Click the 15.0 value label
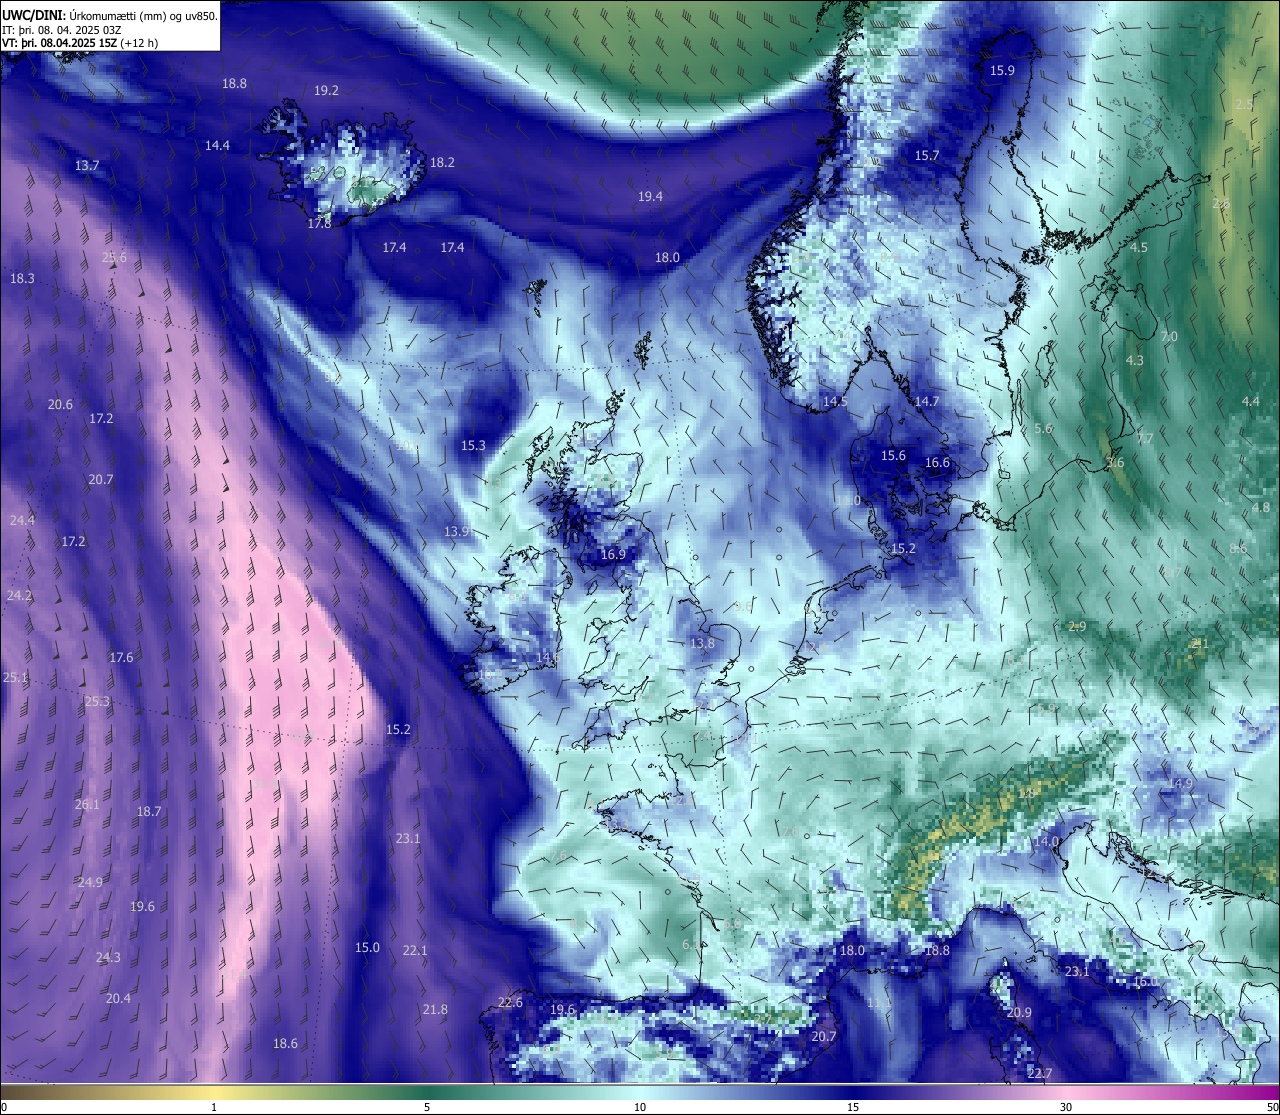Screen dimensions: 1280x1115 [x=367, y=947]
